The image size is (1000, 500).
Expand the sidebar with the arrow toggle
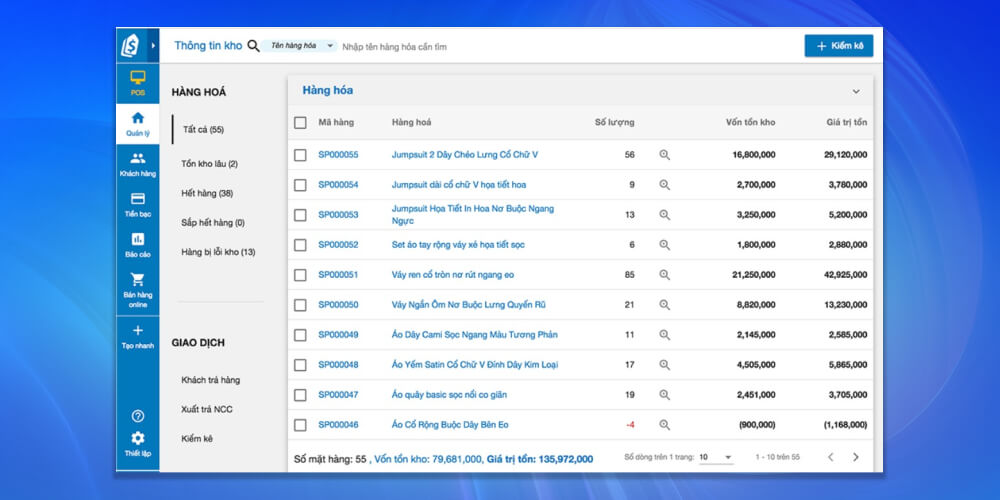click(x=153, y=45)
